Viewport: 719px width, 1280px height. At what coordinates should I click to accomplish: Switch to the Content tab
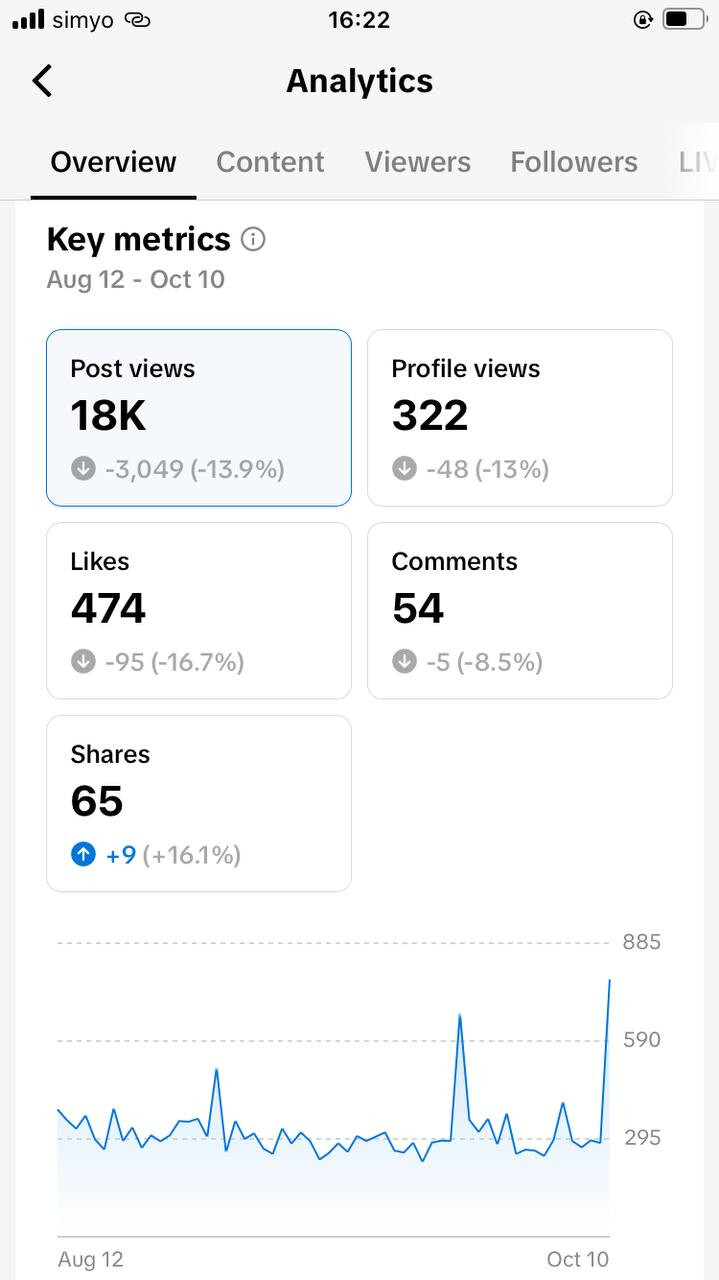tap(270, 162)
